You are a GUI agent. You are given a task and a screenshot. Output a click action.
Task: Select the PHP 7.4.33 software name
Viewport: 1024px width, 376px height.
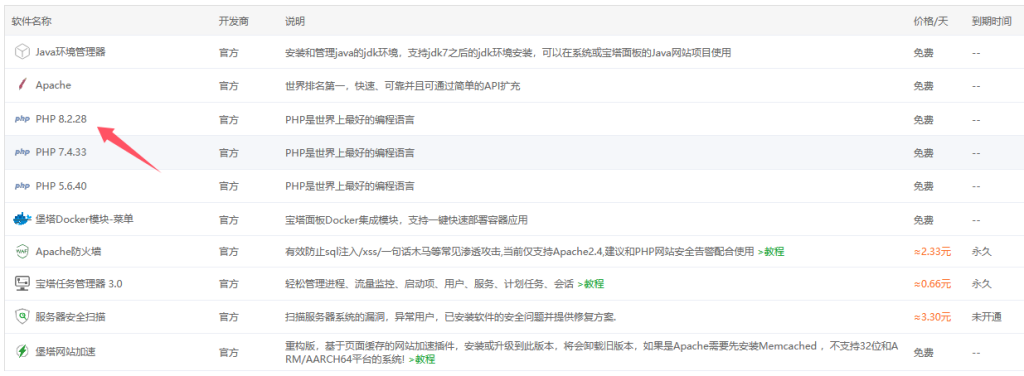[x=61, y=152]
